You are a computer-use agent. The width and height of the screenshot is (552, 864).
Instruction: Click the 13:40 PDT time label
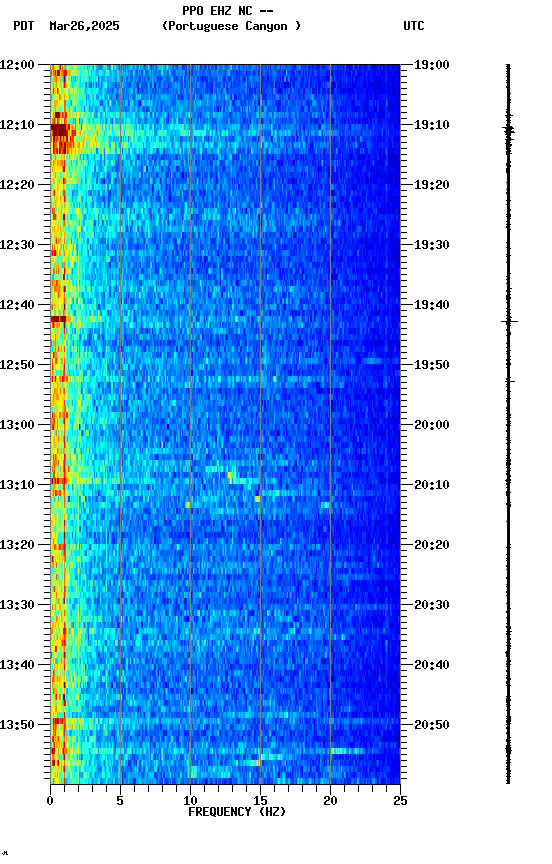click(17, 665)
